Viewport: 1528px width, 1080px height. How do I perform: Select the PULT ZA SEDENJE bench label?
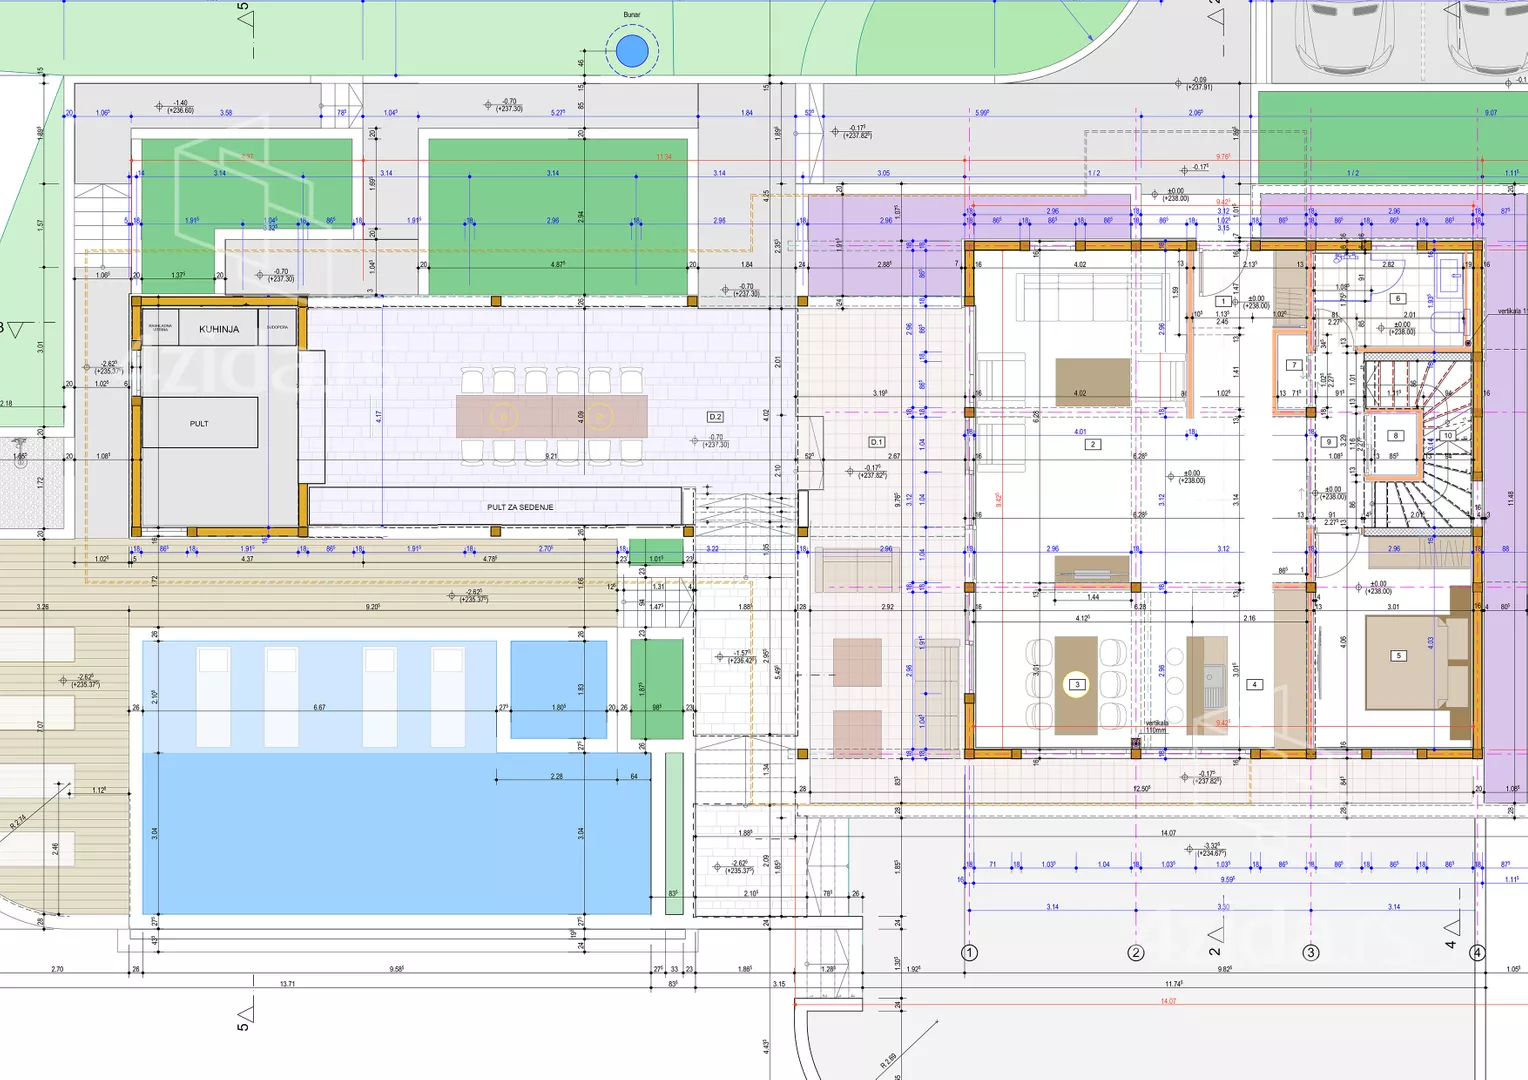click(520, 507)
